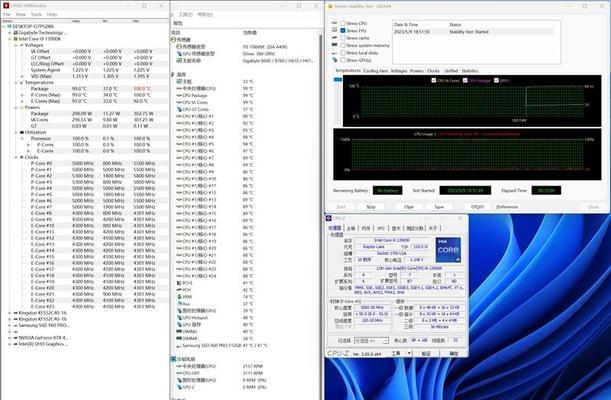Switch to the Cooling Fans tab
Image resolution: width=611 pixels, height=400 pixels.
pyautogui.click(x=376, y=71)
